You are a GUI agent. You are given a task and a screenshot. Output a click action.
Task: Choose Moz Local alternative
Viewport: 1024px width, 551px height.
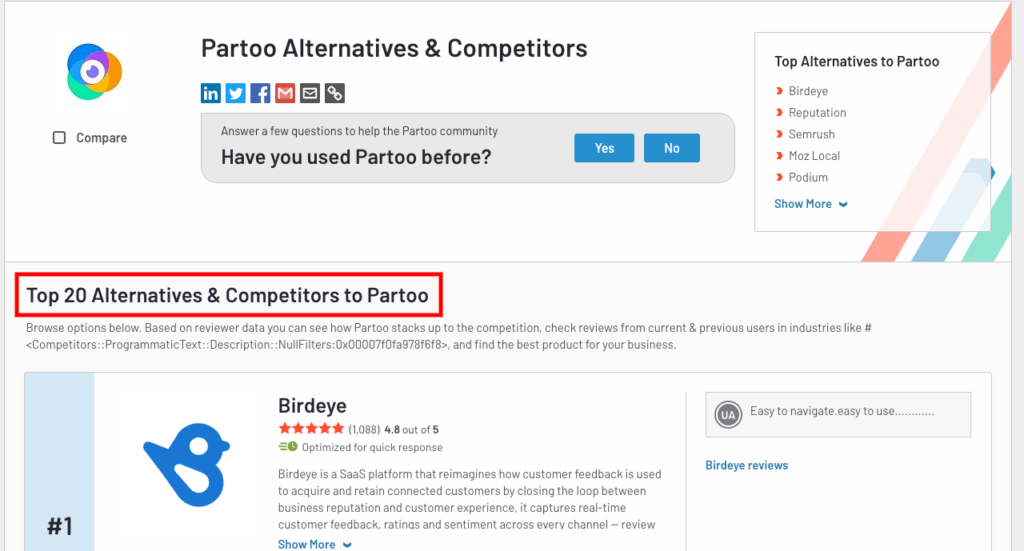click(814, 155)
